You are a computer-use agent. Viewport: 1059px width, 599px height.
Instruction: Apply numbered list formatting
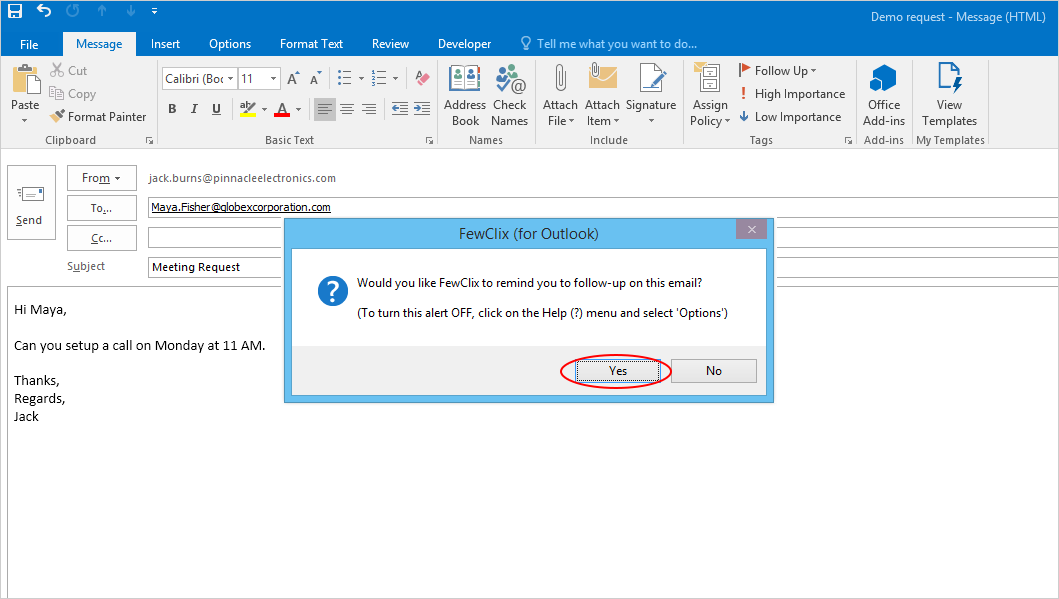pos(379,78)
